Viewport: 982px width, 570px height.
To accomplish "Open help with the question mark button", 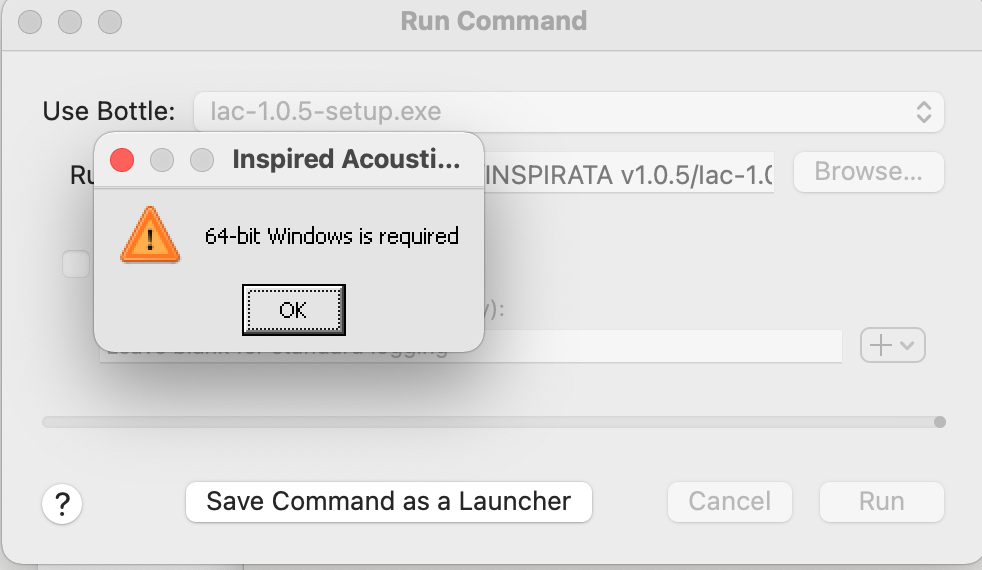I will pos(62,503).
